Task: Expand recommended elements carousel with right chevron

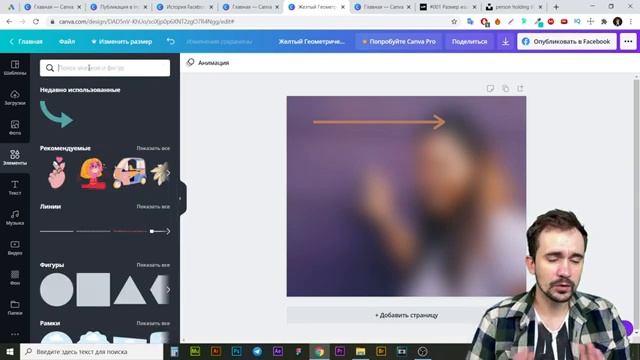Action: coord(168,173)
